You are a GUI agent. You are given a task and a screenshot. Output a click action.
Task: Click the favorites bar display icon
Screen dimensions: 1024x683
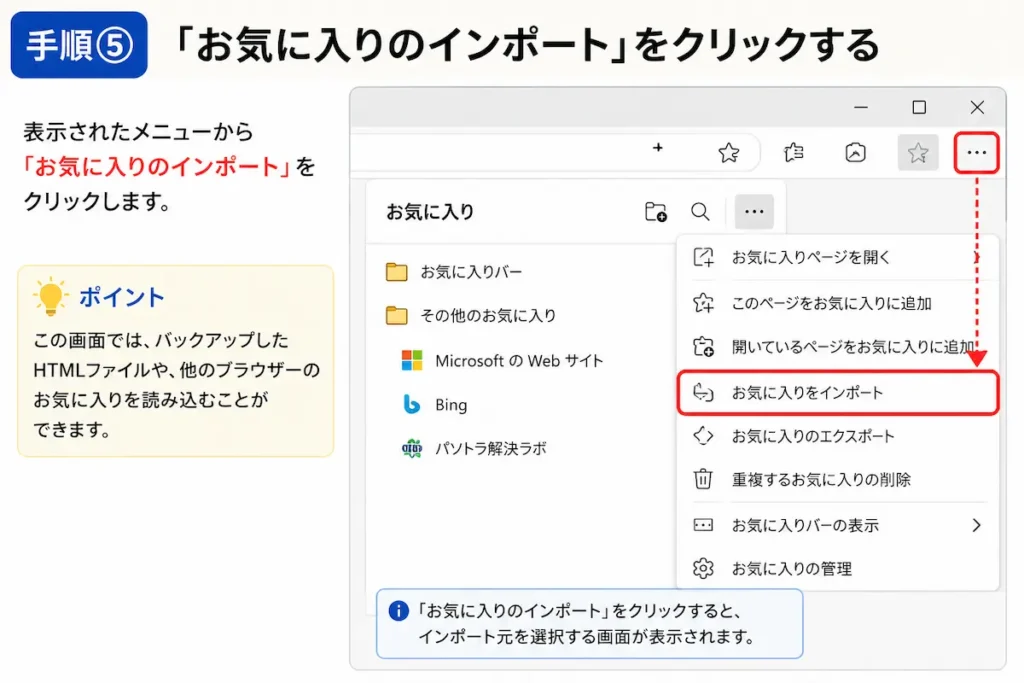pyautogui.click(x=703, y=525)
